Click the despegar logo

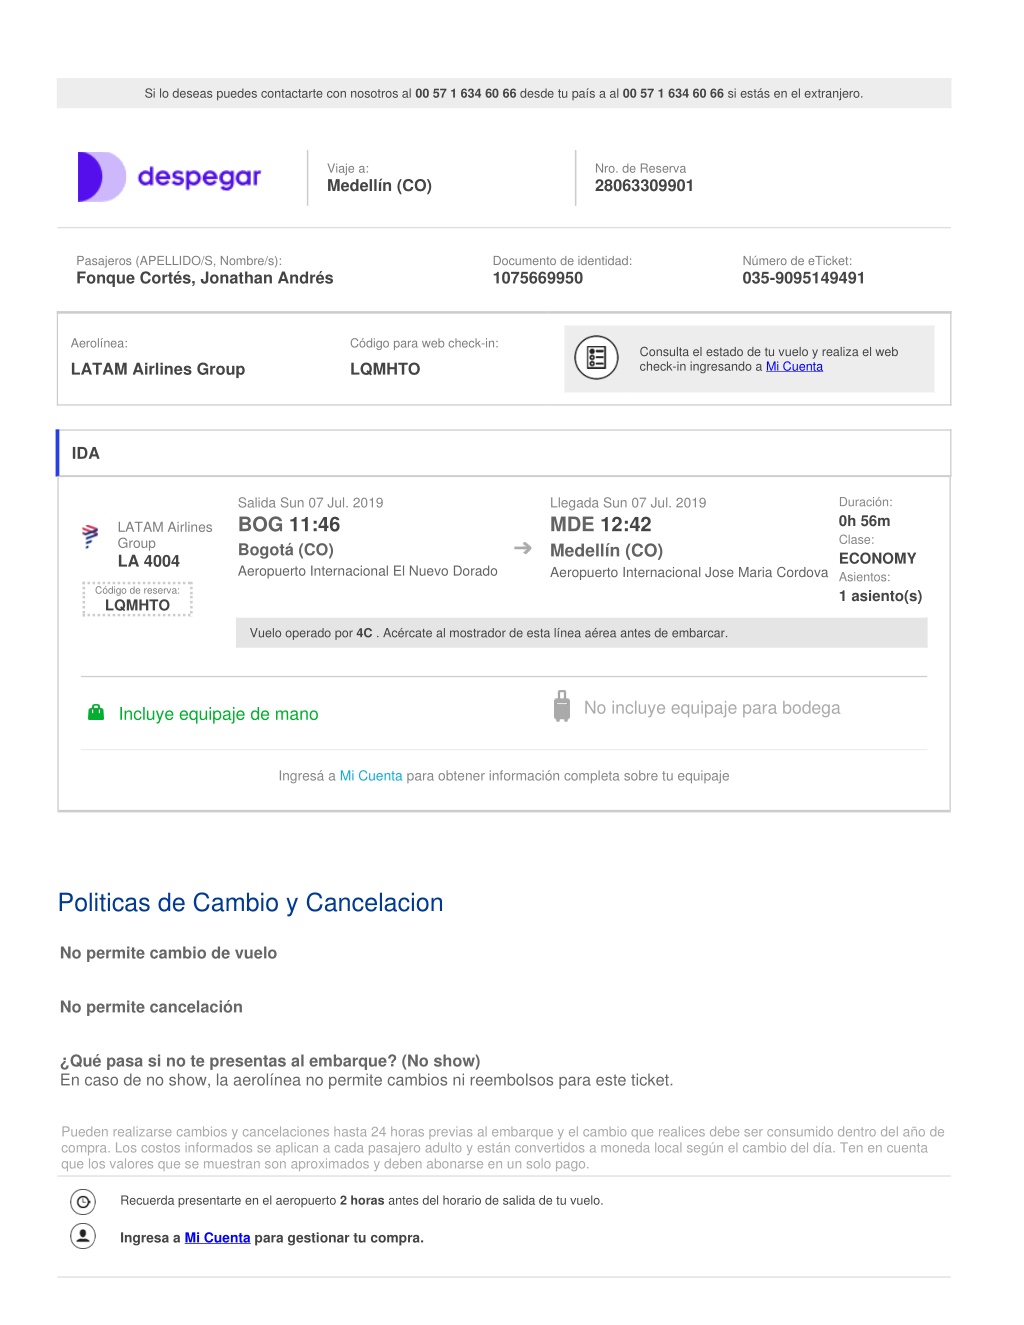tap(169, 177)
